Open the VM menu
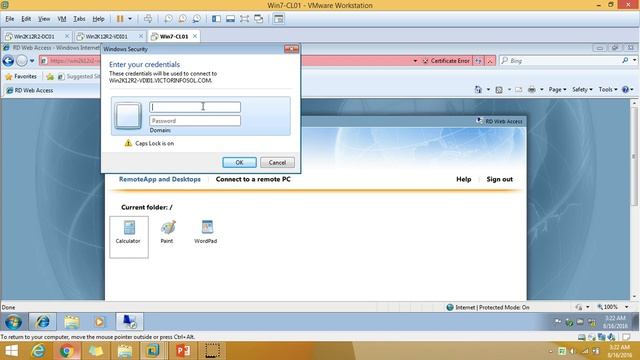The image size is (640, 360). (62, 19)
